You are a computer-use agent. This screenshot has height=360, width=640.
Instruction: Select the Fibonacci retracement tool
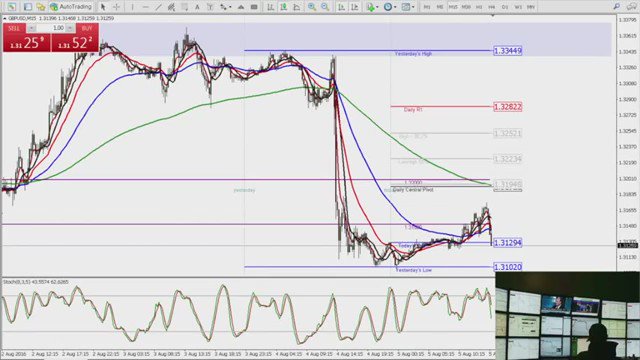point(184,7)
